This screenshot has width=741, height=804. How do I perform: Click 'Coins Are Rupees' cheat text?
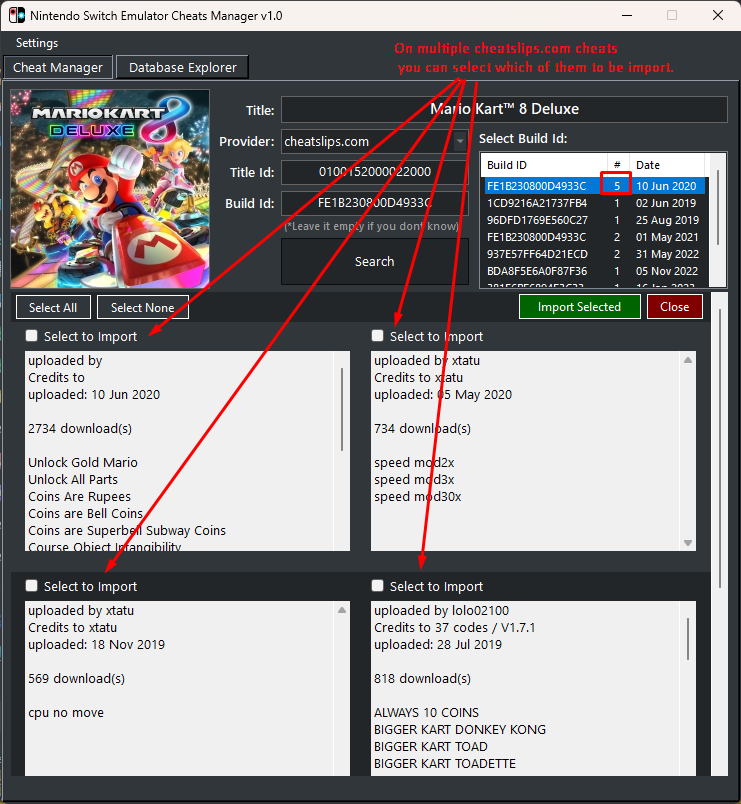pos(79,496)
